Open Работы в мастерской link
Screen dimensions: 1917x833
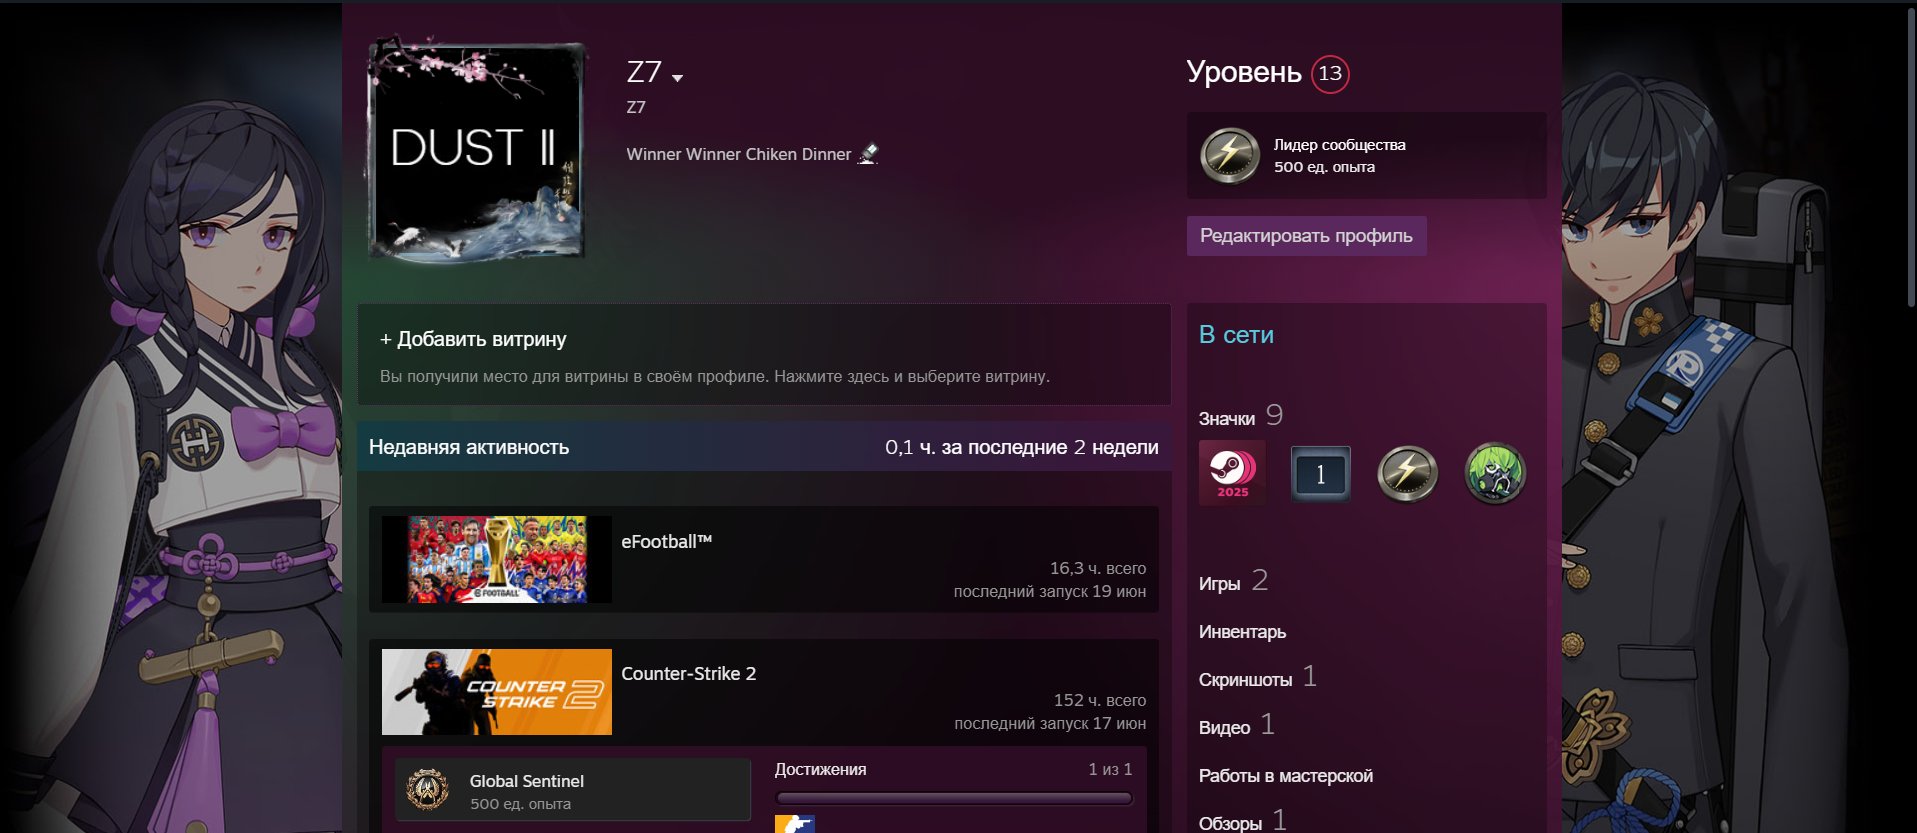(1286, 776)
